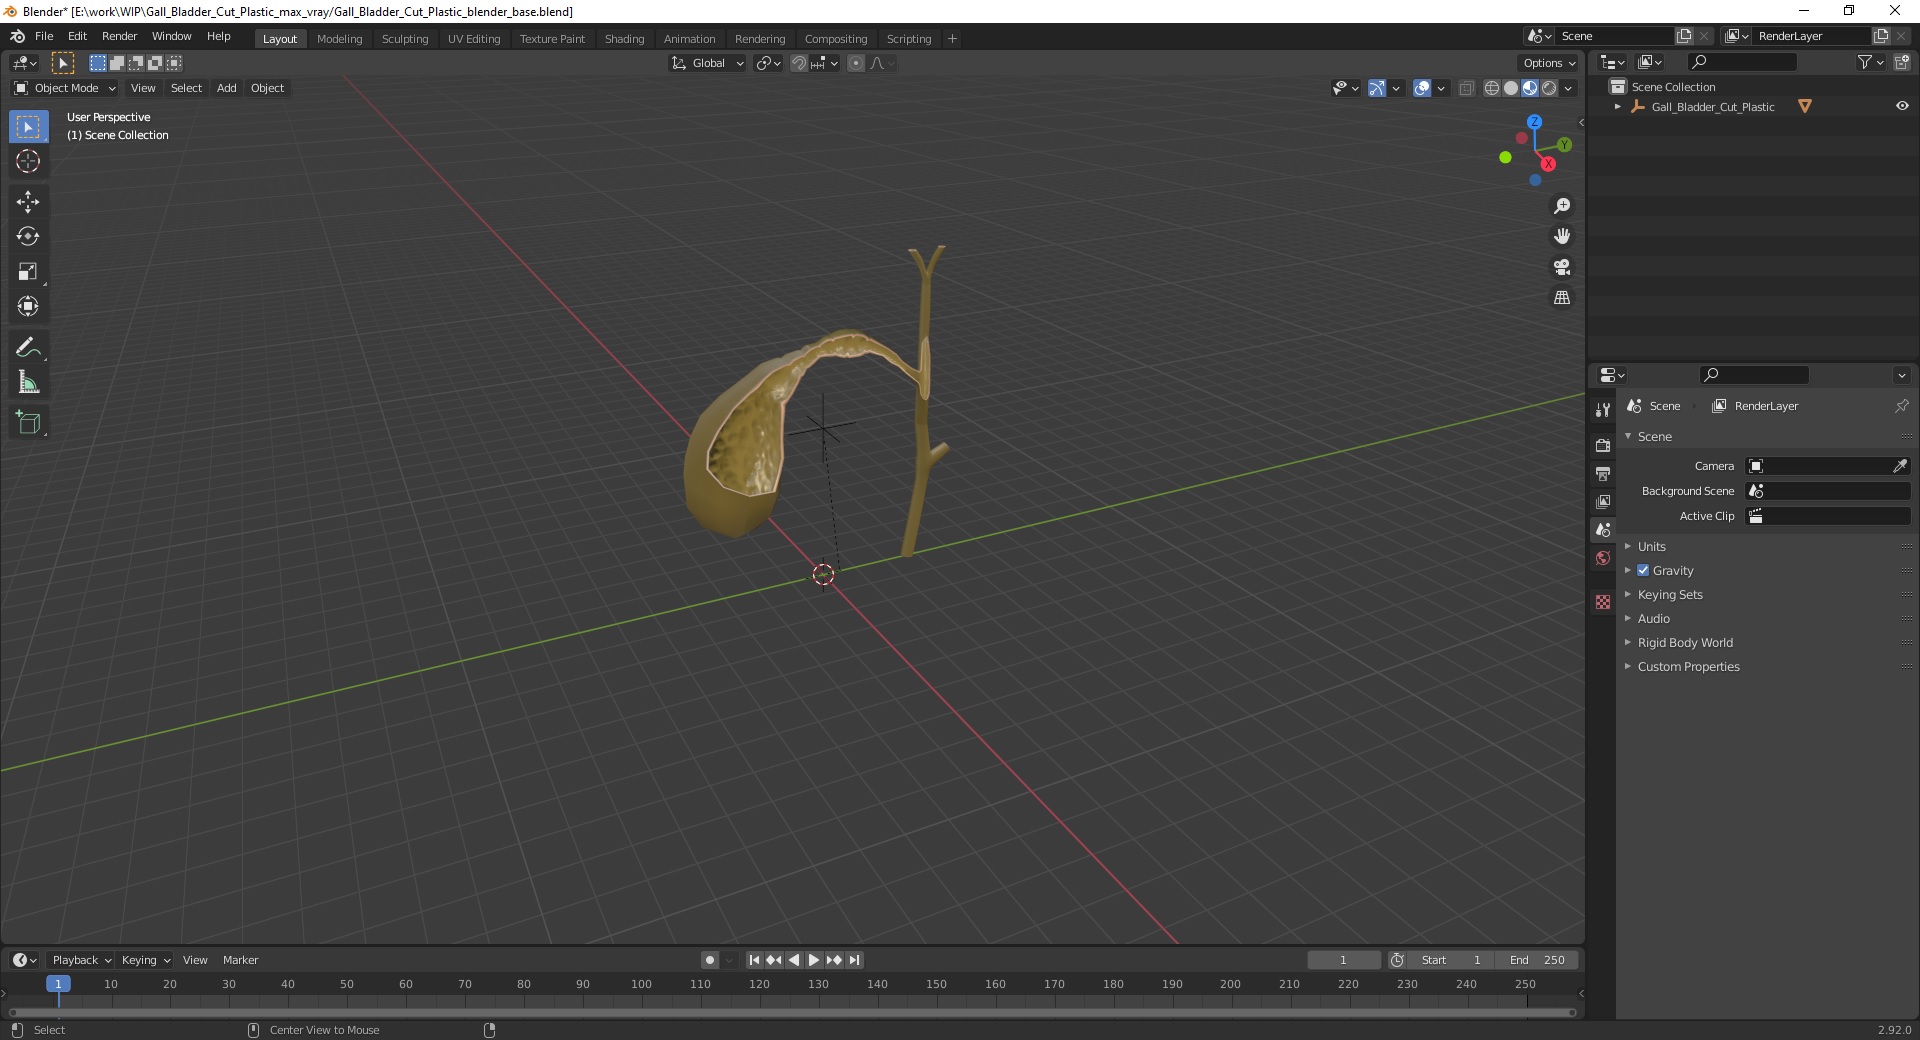Open the Object Mode dropdown
1920x1040 pixels.
pos(65,88)
